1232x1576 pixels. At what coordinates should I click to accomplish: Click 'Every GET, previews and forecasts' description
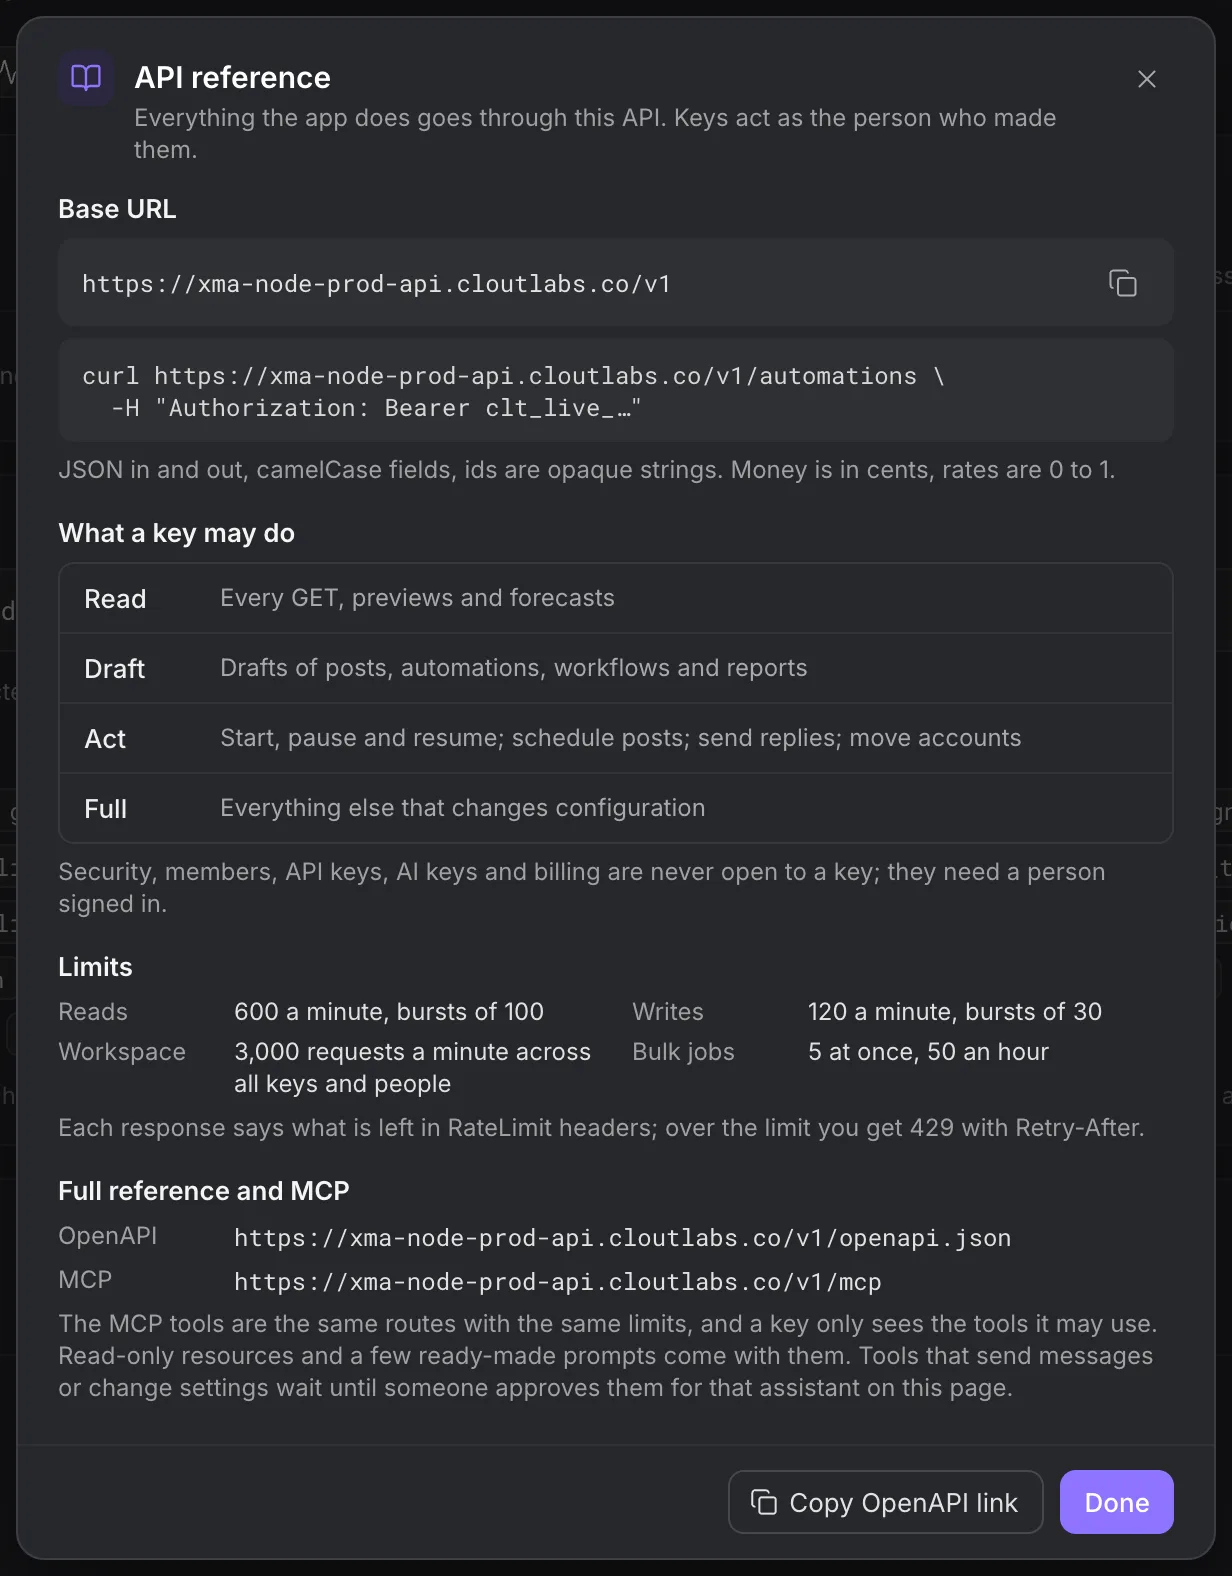click(417, 598)
